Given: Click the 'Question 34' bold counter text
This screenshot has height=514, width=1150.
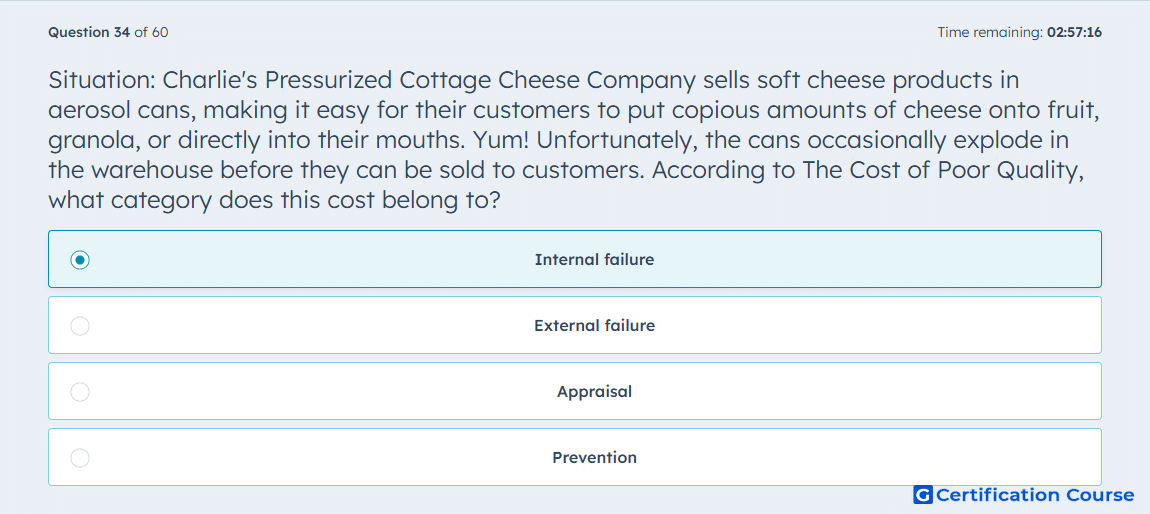Looking at the screenshot, I should point(89,32).
